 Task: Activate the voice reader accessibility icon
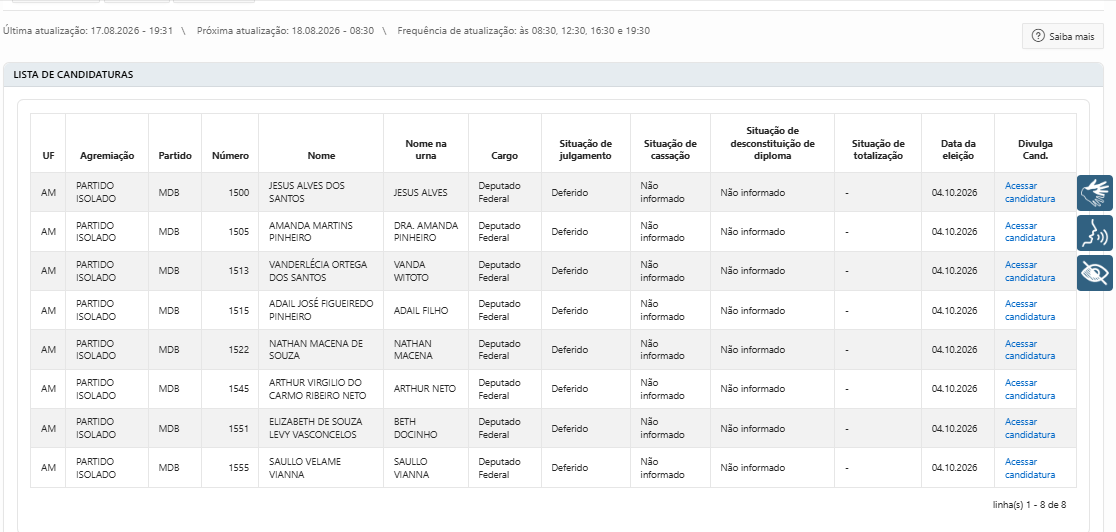pyautogui.click(x=1095, y=234)
